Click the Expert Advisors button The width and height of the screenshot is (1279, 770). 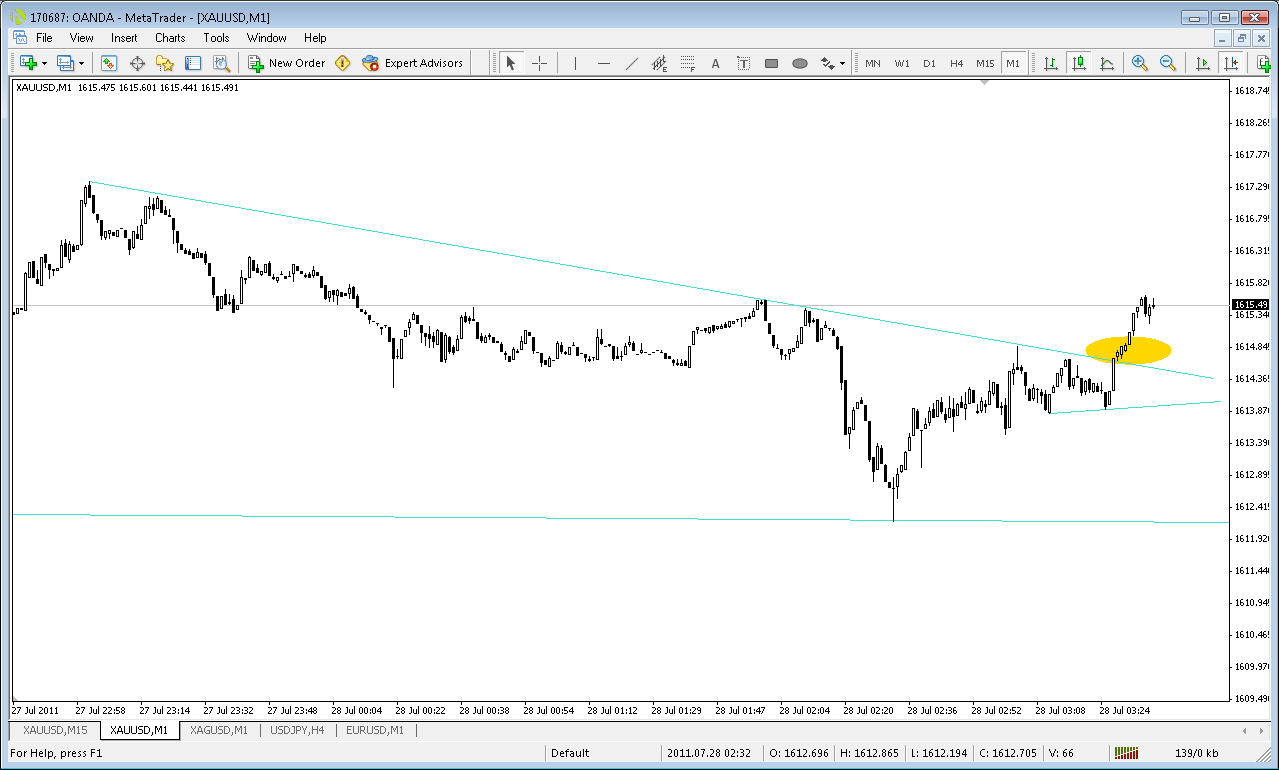(413, 63)
